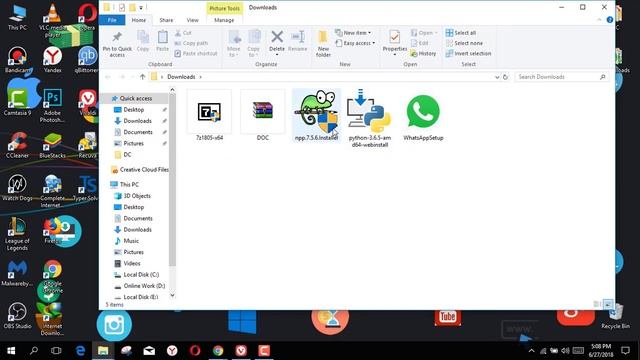Refresh the Downloads folder
This screenshot has height=360, width=640.
tap(505, 77)
